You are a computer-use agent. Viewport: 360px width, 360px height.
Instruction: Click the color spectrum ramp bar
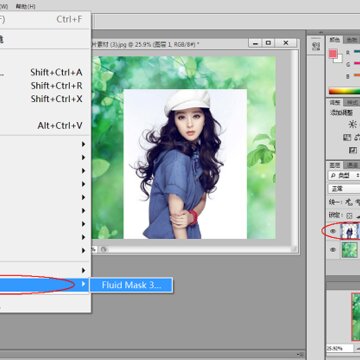click(344, 91)
